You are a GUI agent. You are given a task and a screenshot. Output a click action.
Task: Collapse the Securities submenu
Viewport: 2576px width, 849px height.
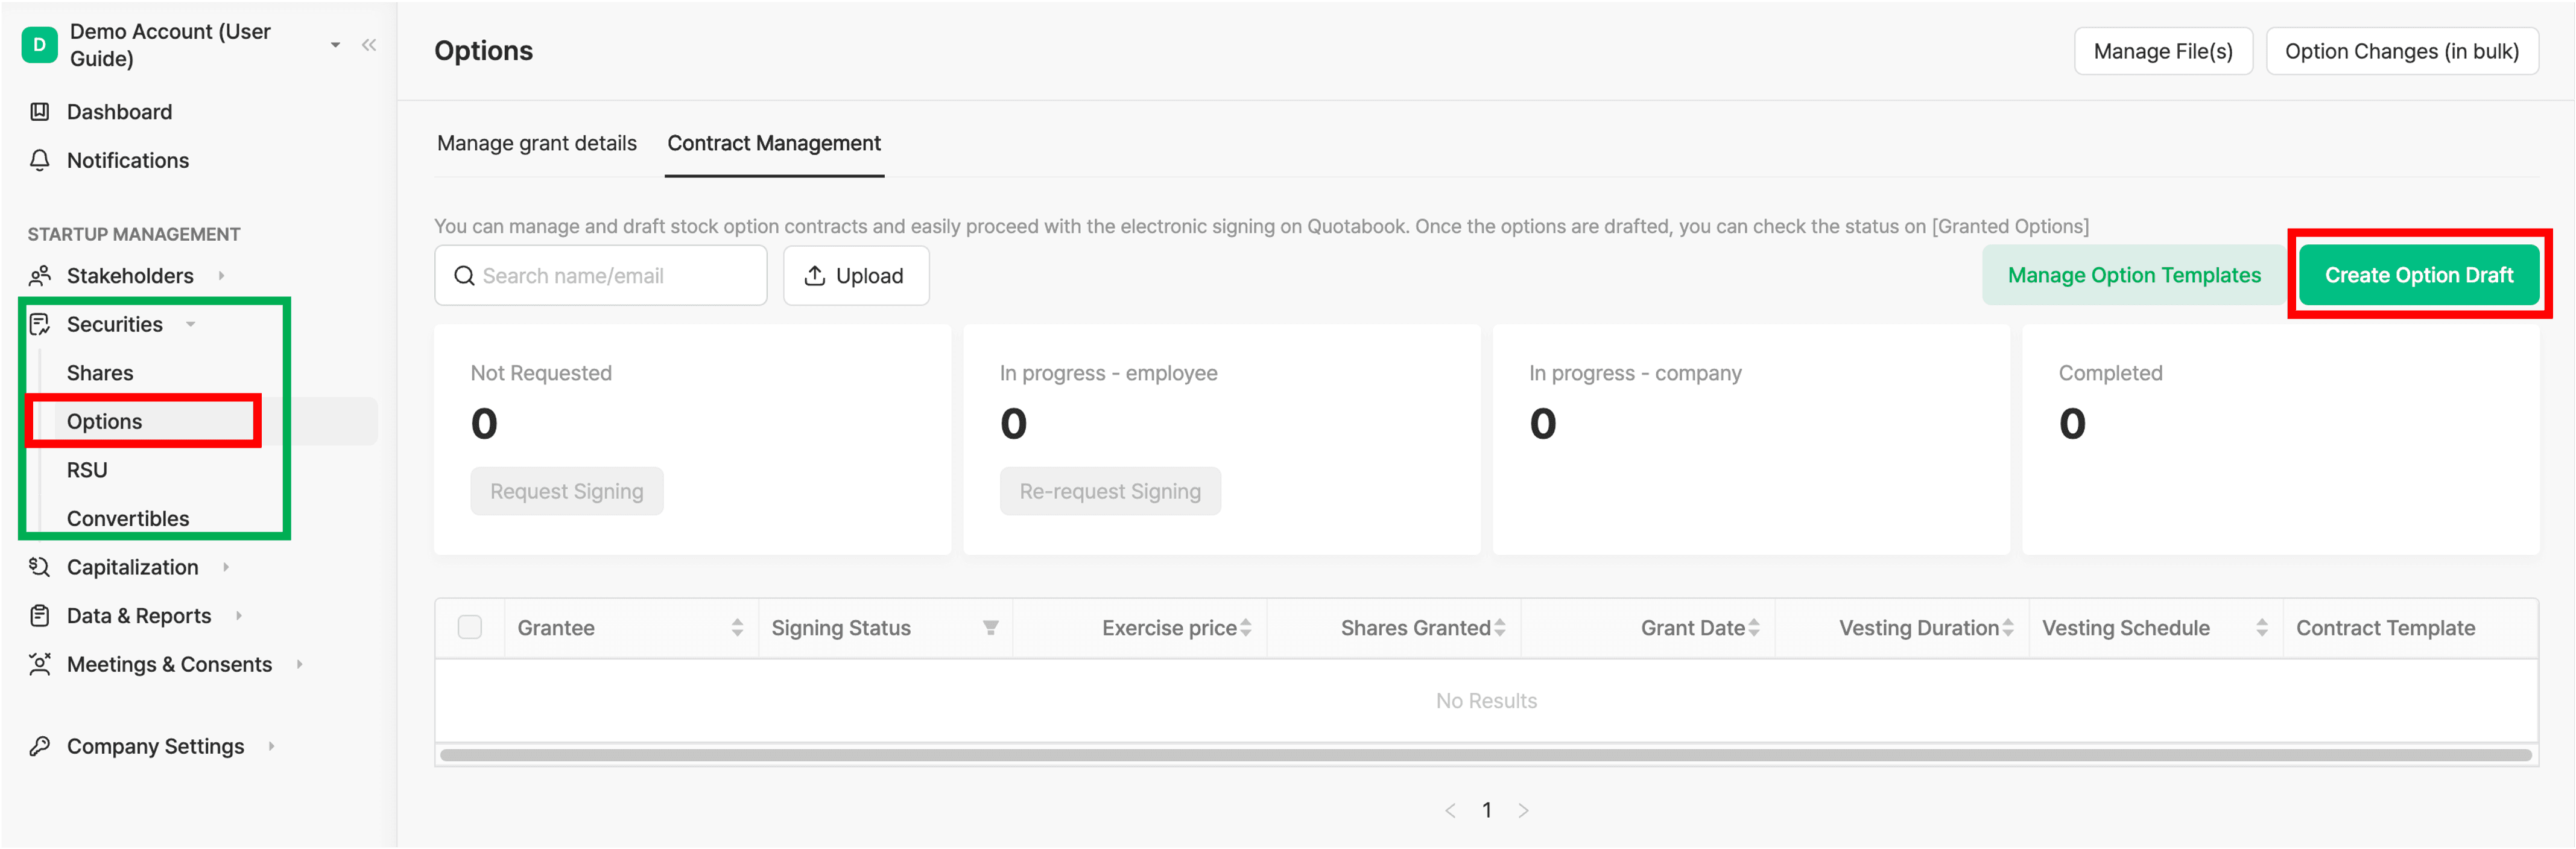pyautogui.click(x=190, y=324)
